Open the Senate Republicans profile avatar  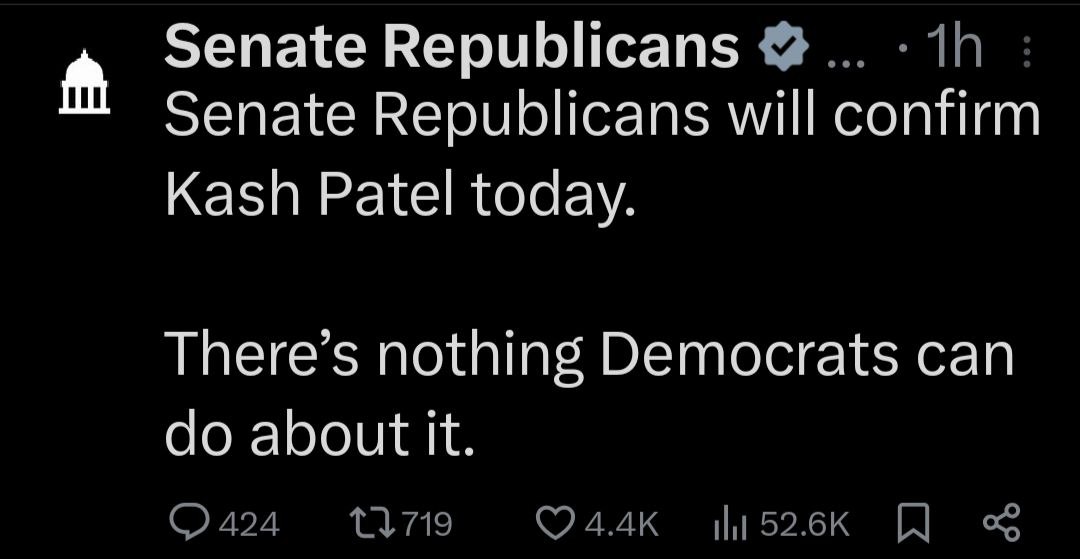(x=84, y=83)
